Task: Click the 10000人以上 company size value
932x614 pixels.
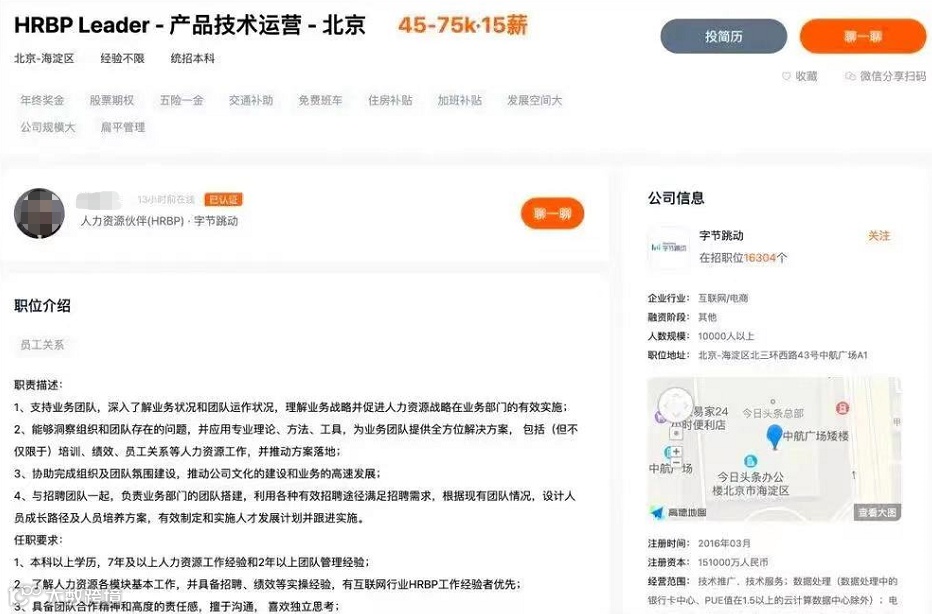Action: [726, 336]
